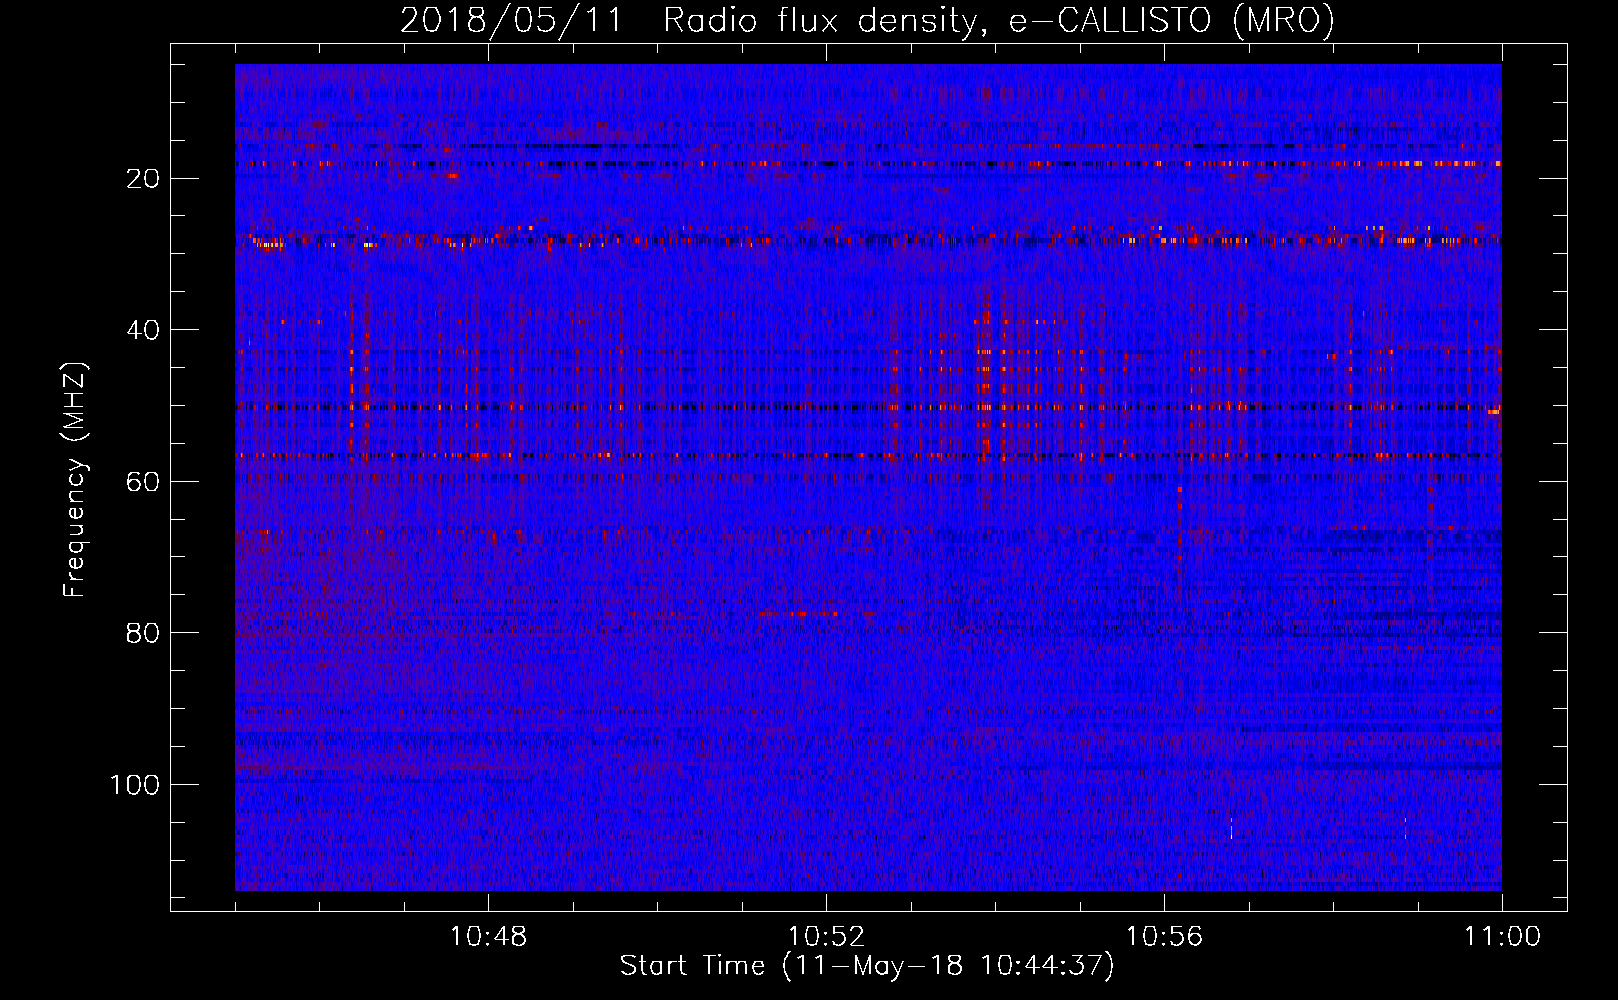Click the plot title '2018/05/11 Radio flux density'

click(867, 20)
